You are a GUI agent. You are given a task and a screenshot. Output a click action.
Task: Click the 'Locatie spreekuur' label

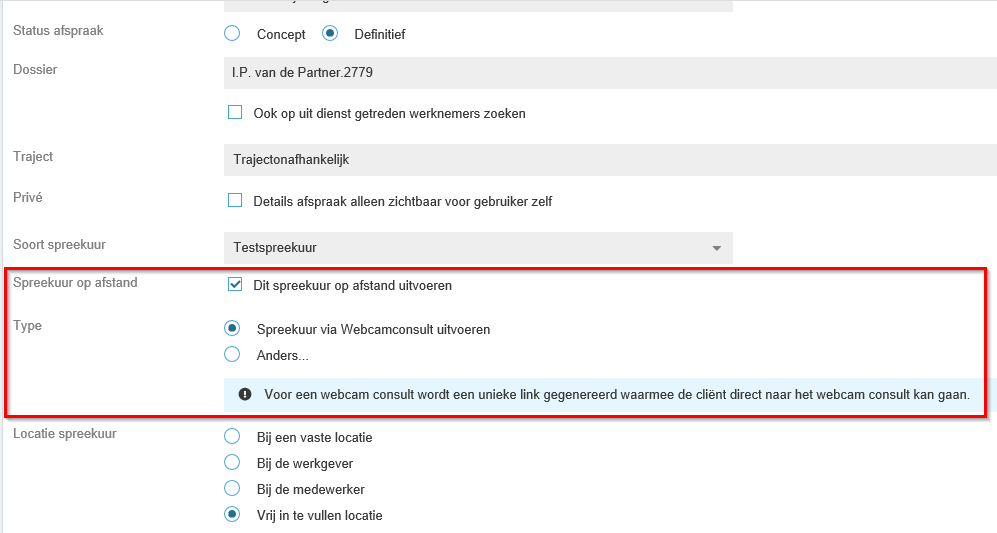click(65, 434)
